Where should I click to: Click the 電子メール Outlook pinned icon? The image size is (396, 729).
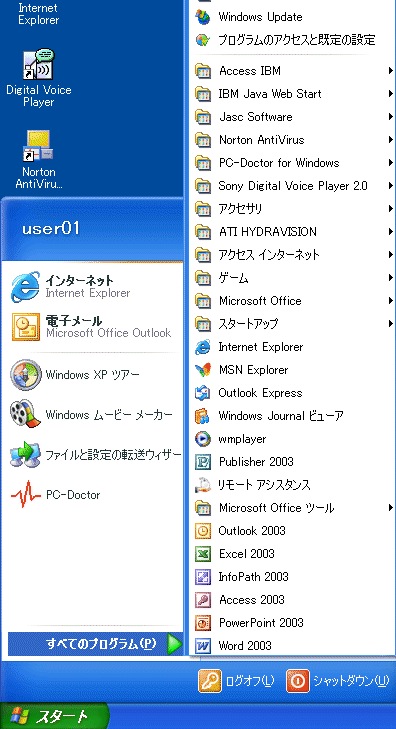[x=25, y=327]
